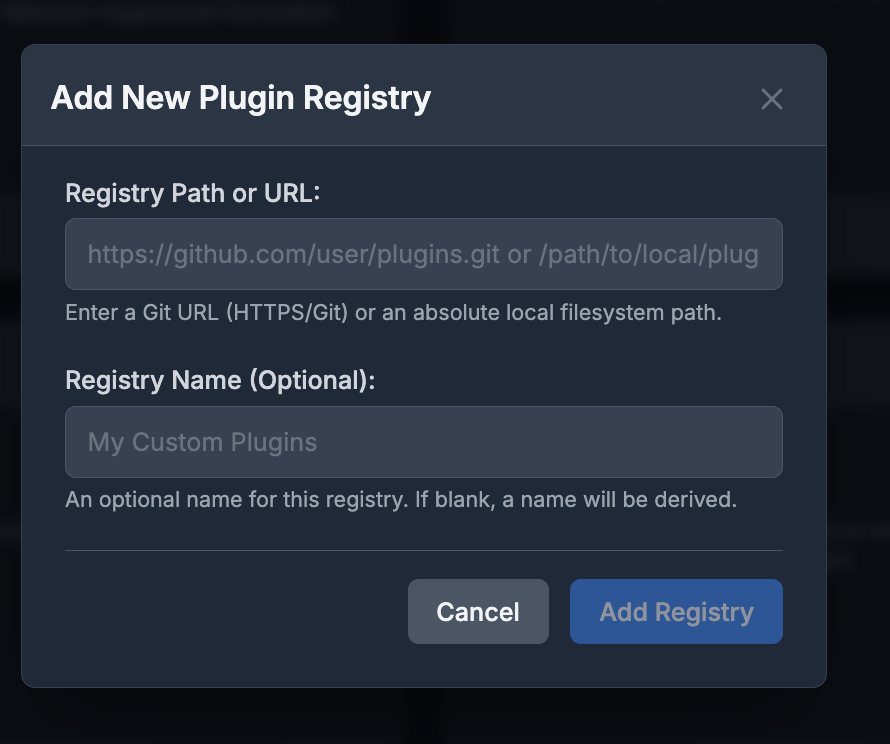
Task: Focus the Registry Name (Optional) input field
Action: [424, 441]
